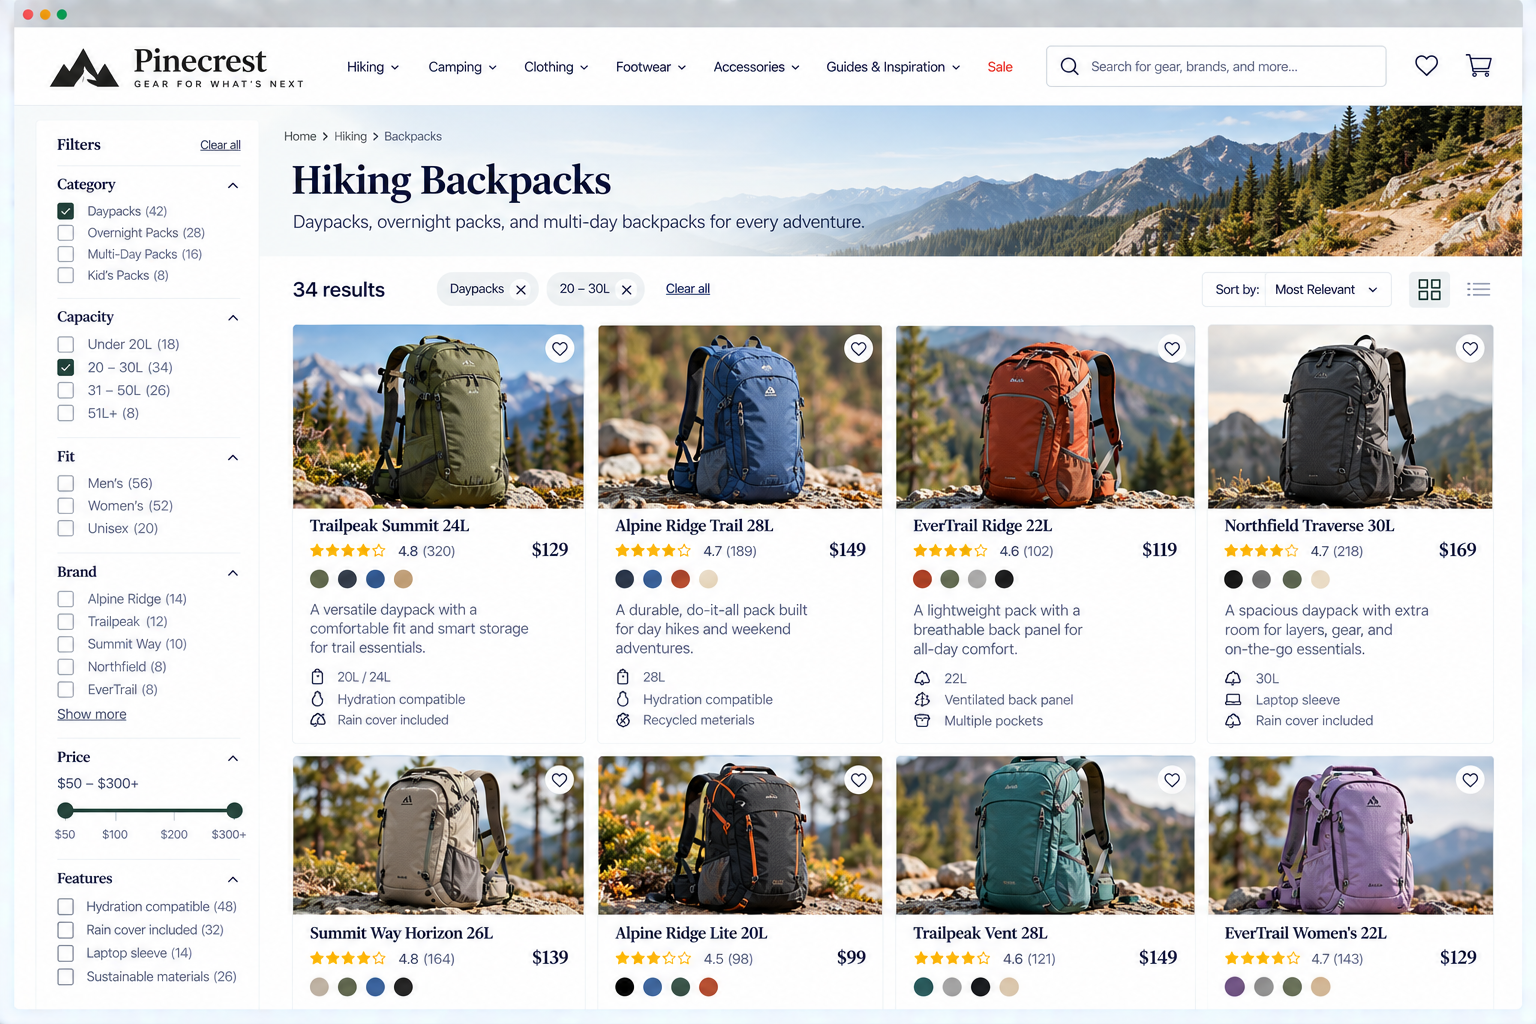Viewport: 1536px width, 1024px height.
Task: Click the search magnifier icon
Action: click(x=1069, y=66)
